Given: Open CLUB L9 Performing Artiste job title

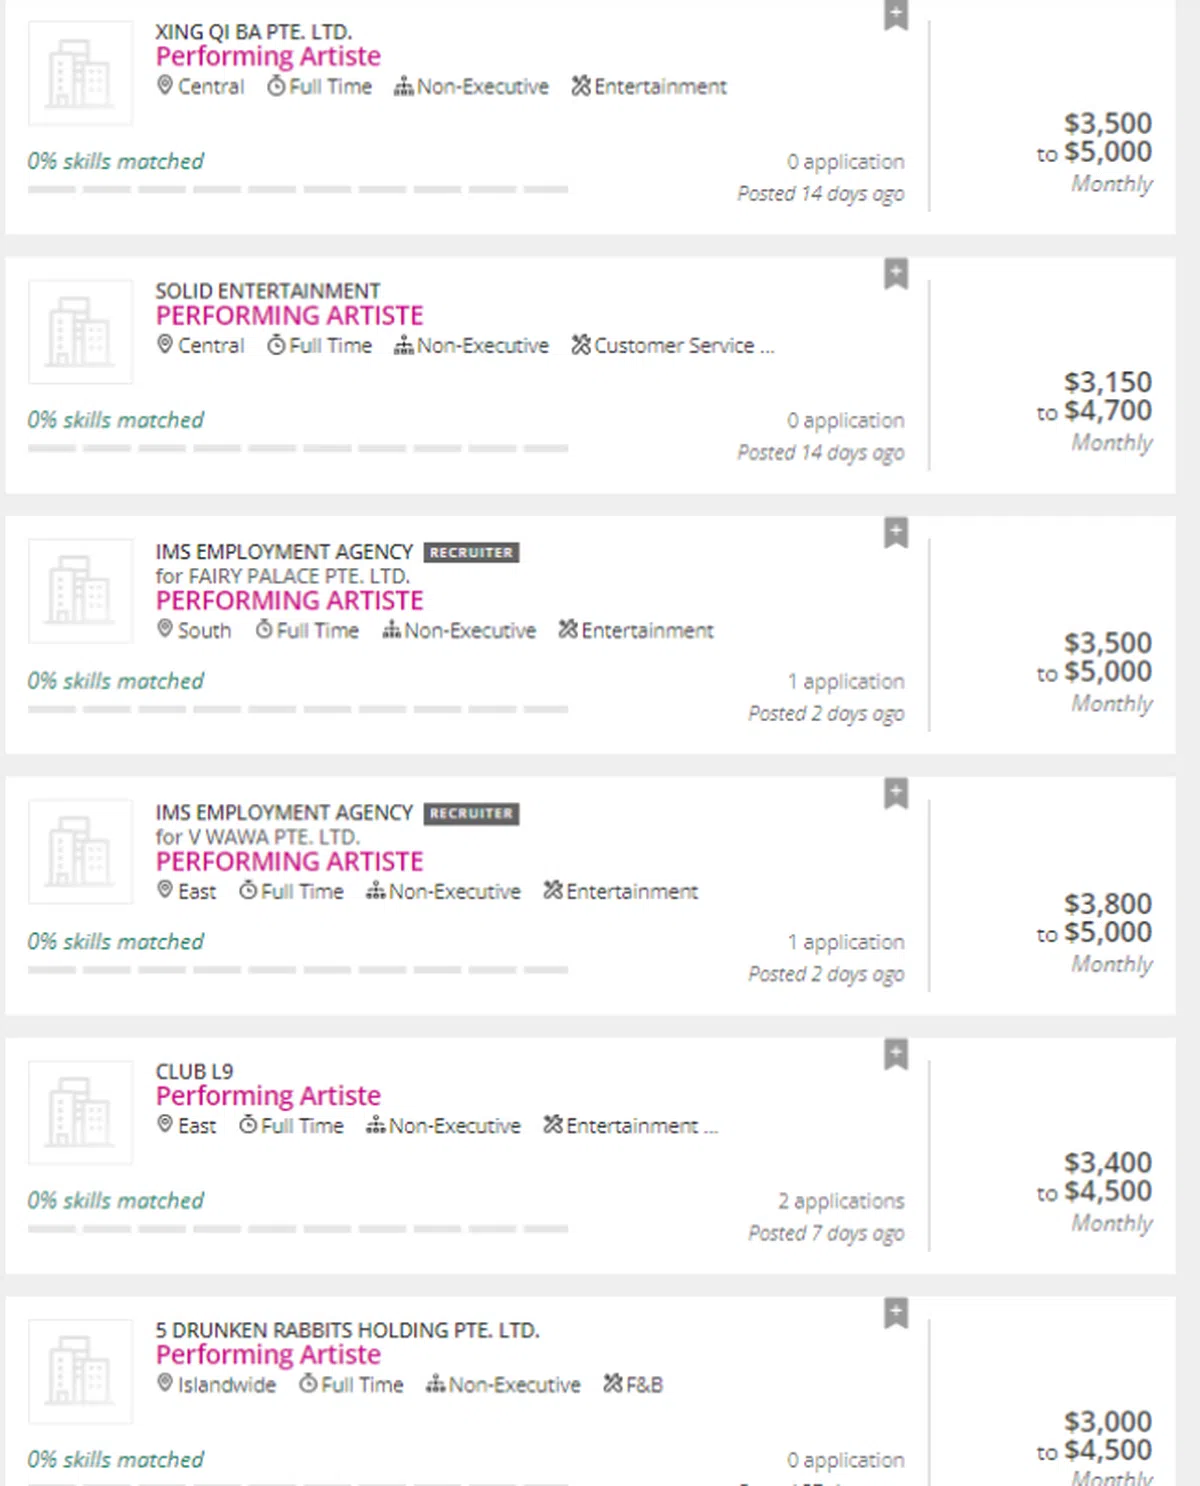Looking at the screenshot, I should (x=268, y=1096).
